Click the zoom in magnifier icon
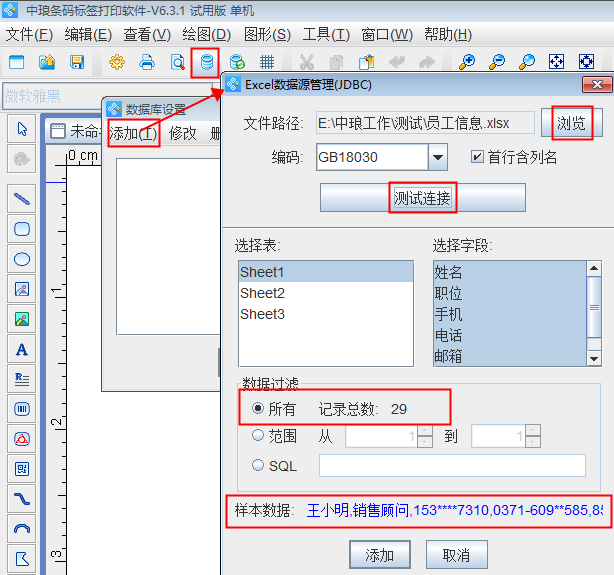The height and width of the screenshot is (575, 614). pos(466,62)
